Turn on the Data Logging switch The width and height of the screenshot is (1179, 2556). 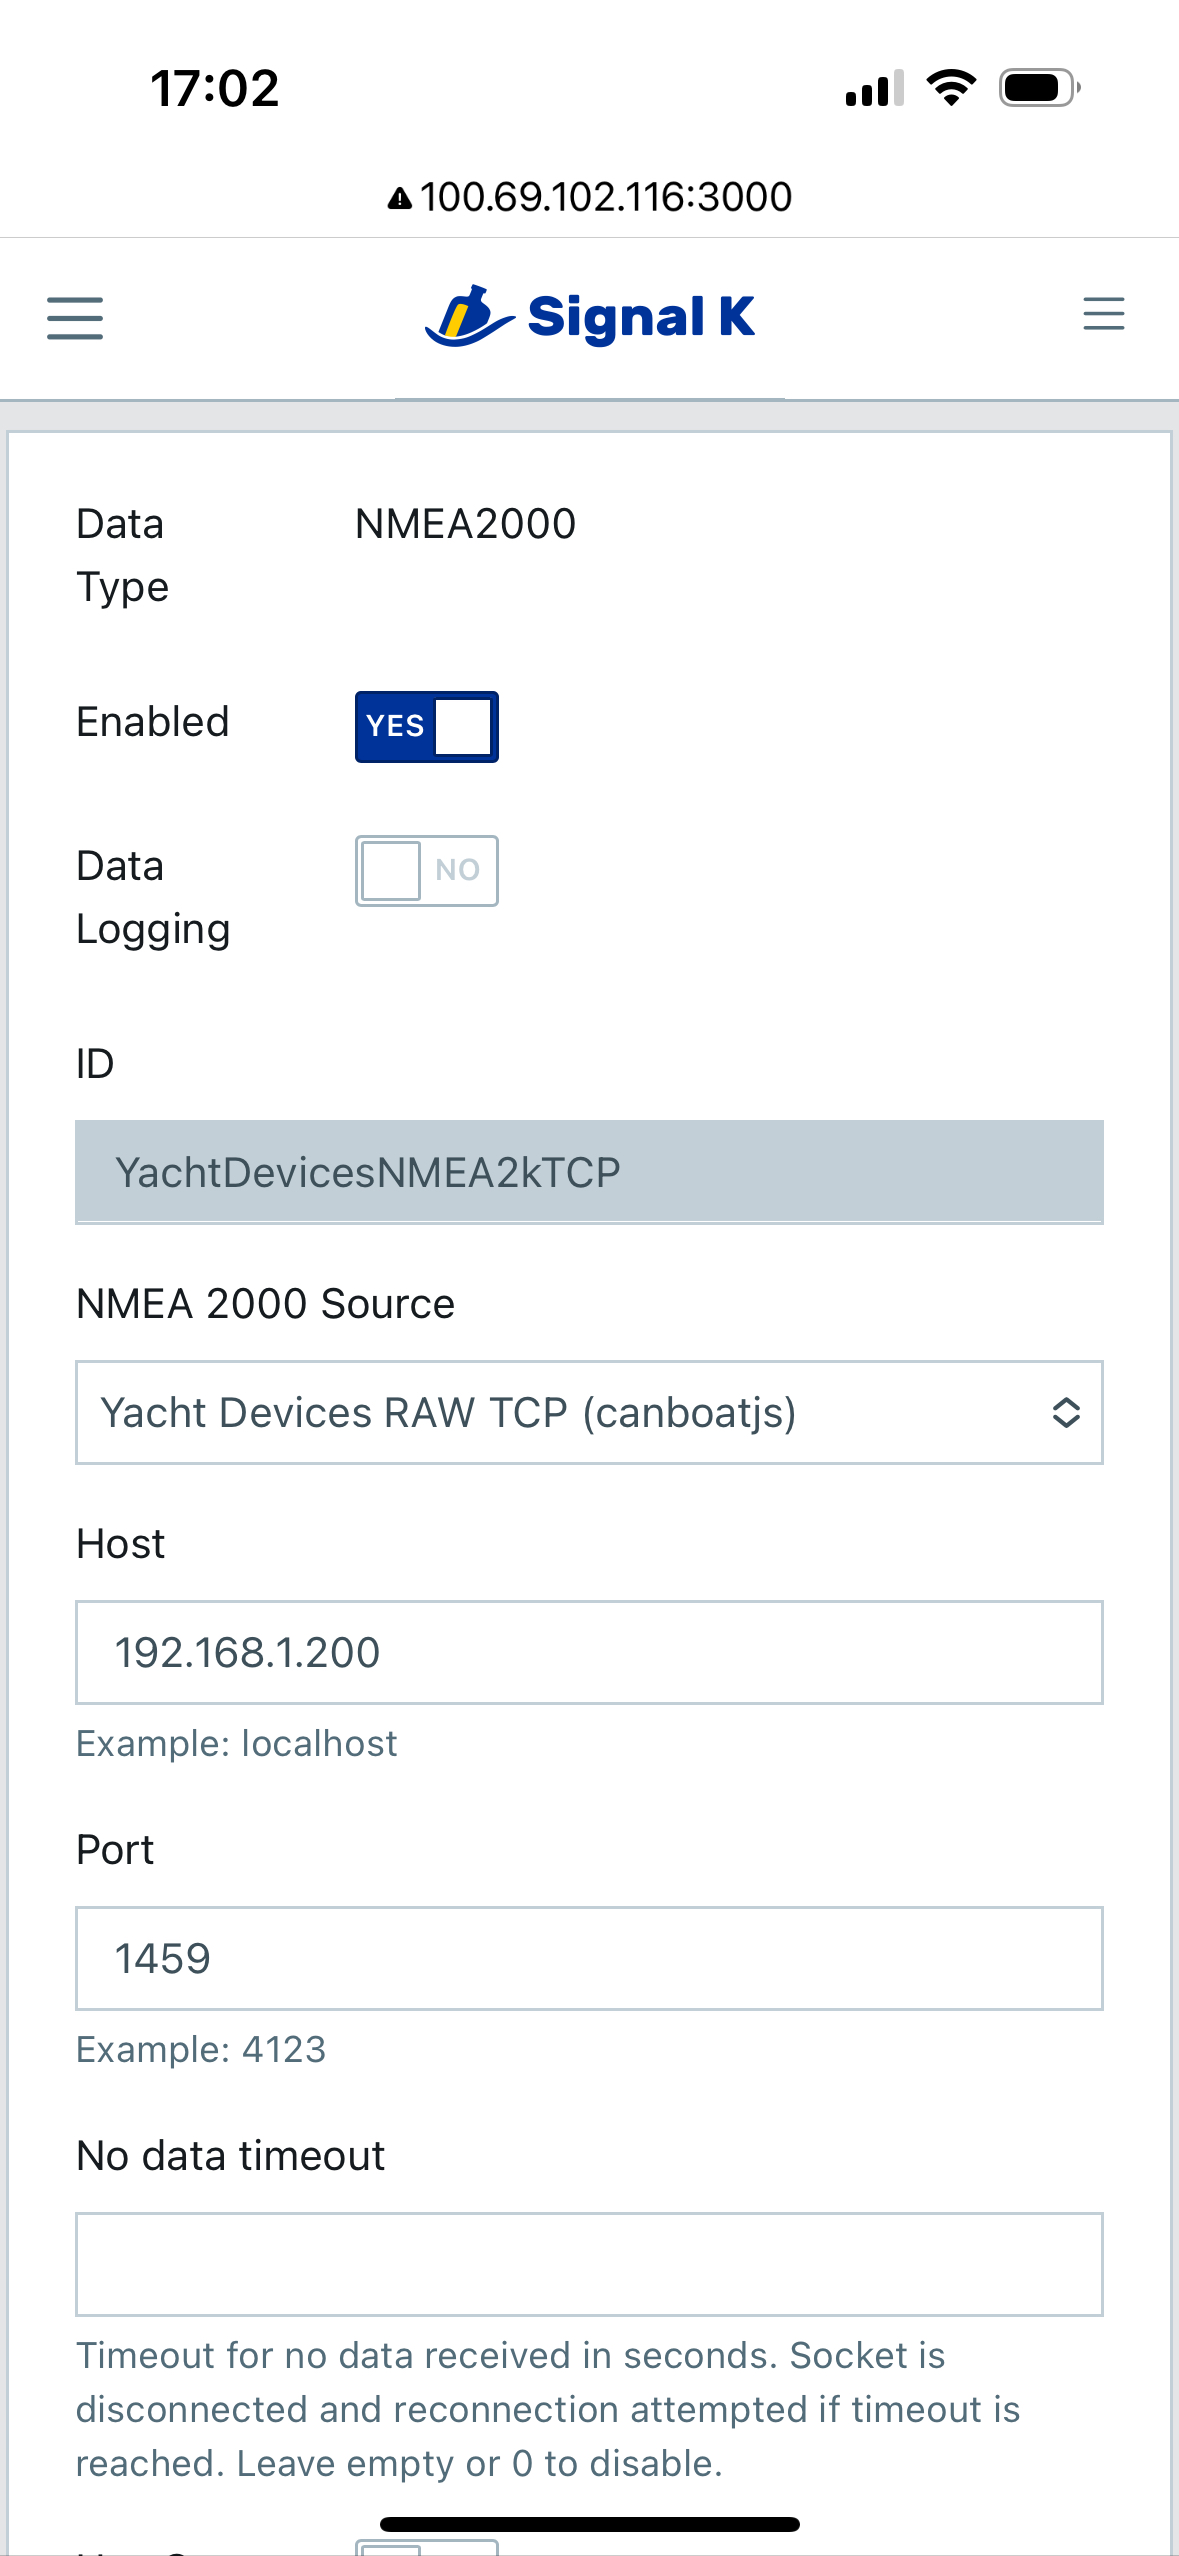[x=427, y=871]
